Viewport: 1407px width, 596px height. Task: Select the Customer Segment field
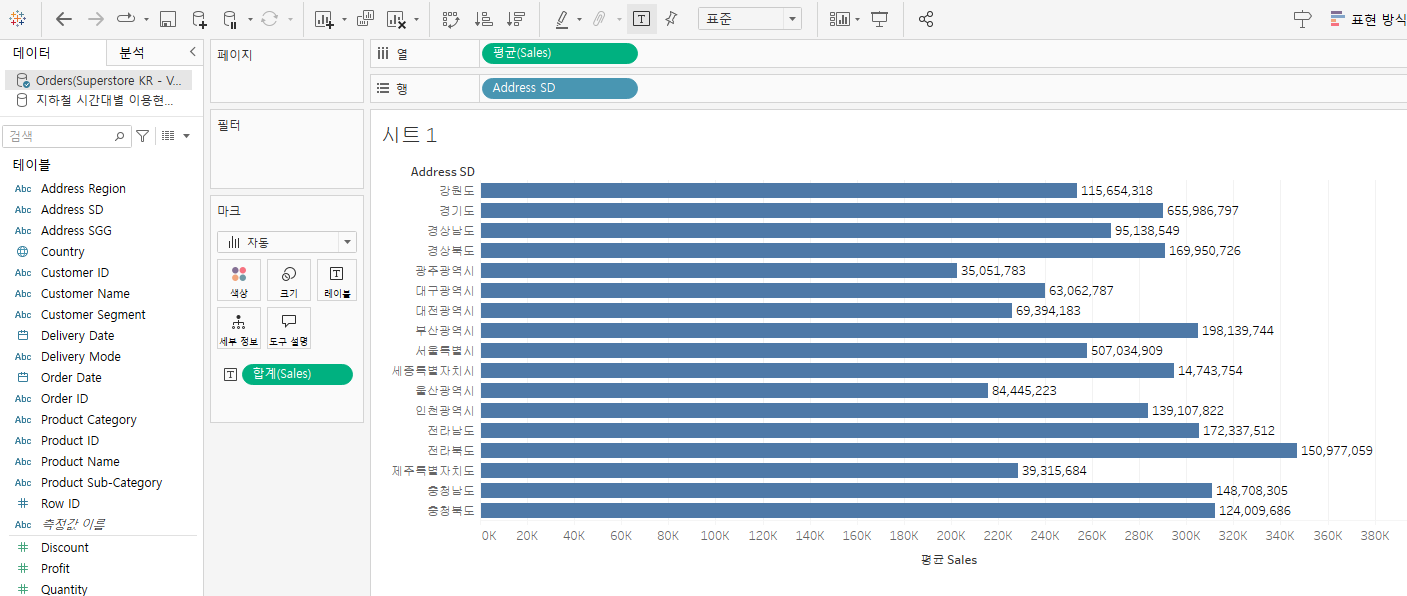point(93,315)
